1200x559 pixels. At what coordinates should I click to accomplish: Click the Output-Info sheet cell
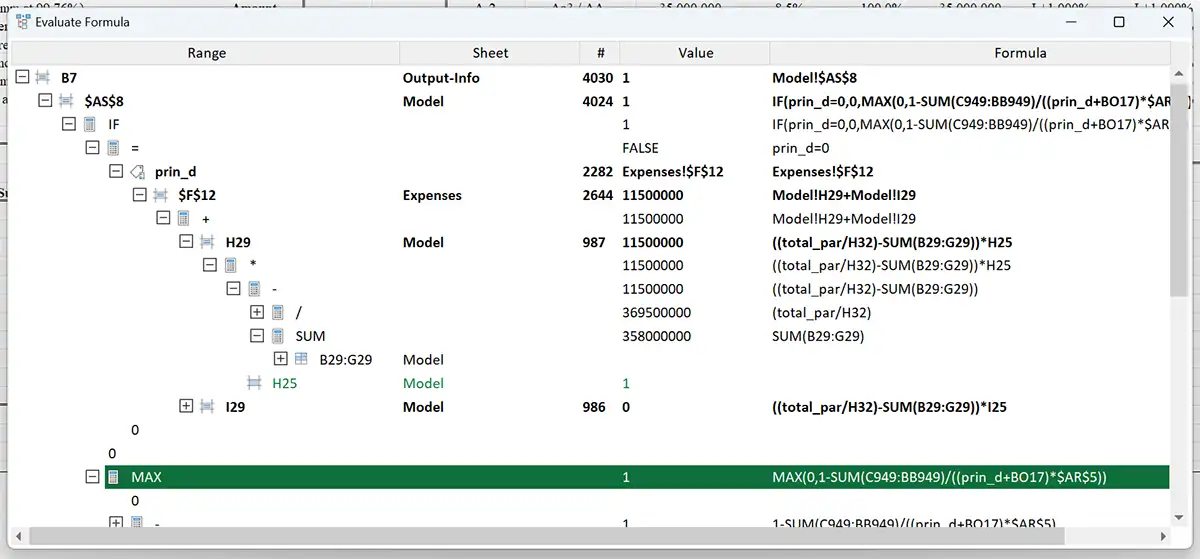pyautogui.click(x=441, y=77)
